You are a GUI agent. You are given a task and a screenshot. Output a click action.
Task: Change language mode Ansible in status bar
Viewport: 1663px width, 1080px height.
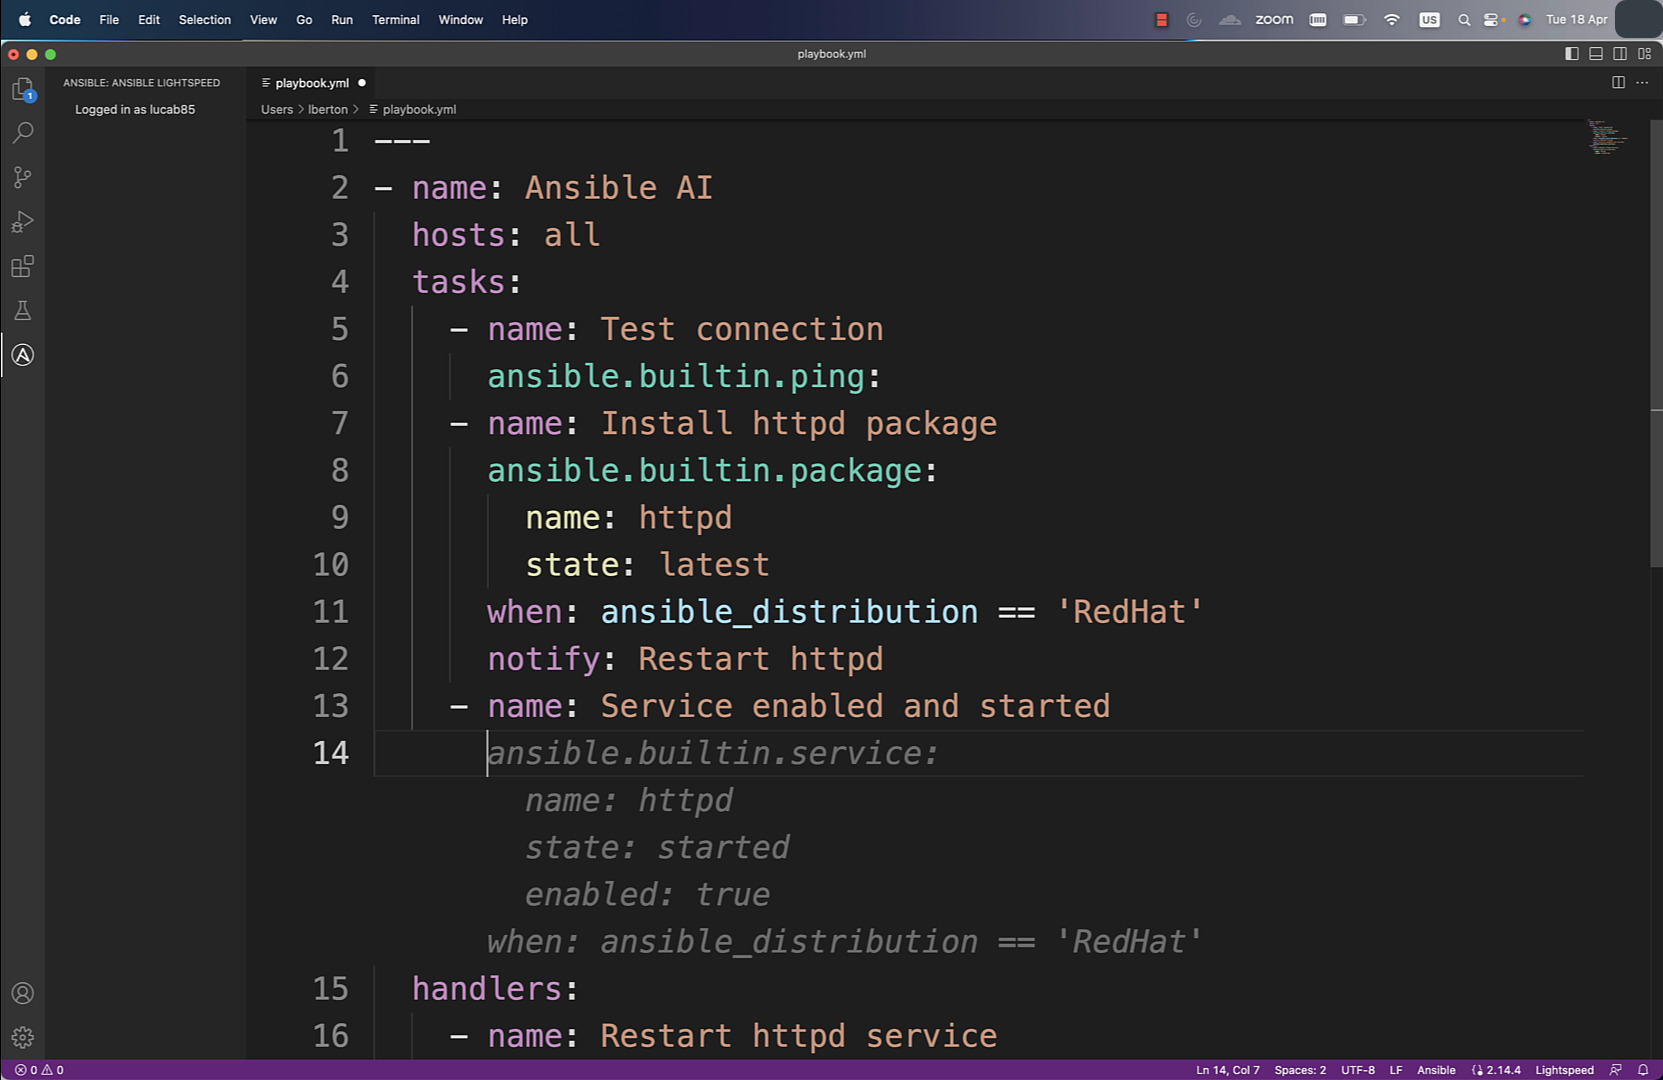coord(1436,1070)
